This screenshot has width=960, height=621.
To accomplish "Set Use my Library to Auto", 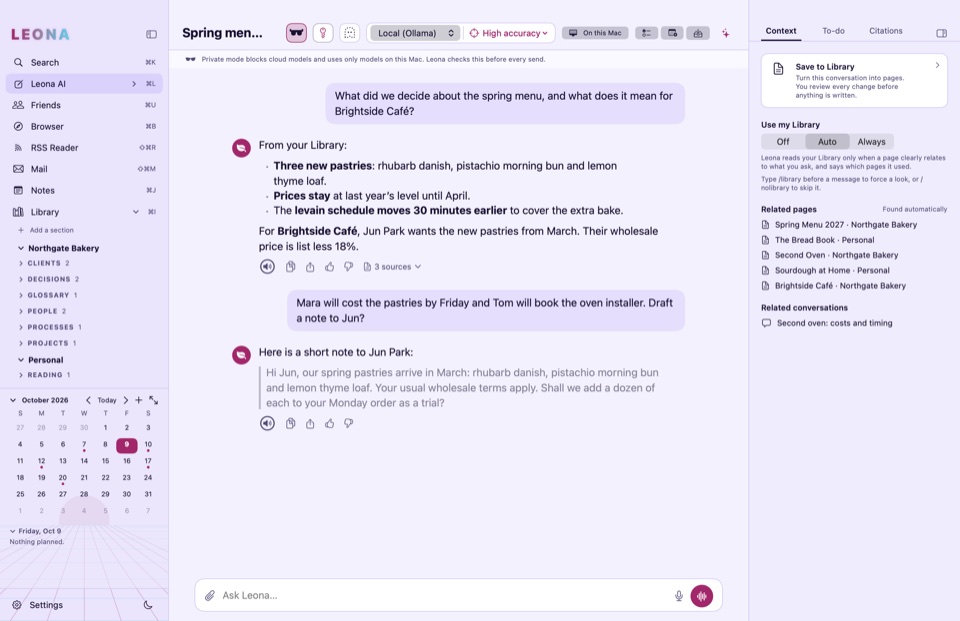I will point(827,141).
